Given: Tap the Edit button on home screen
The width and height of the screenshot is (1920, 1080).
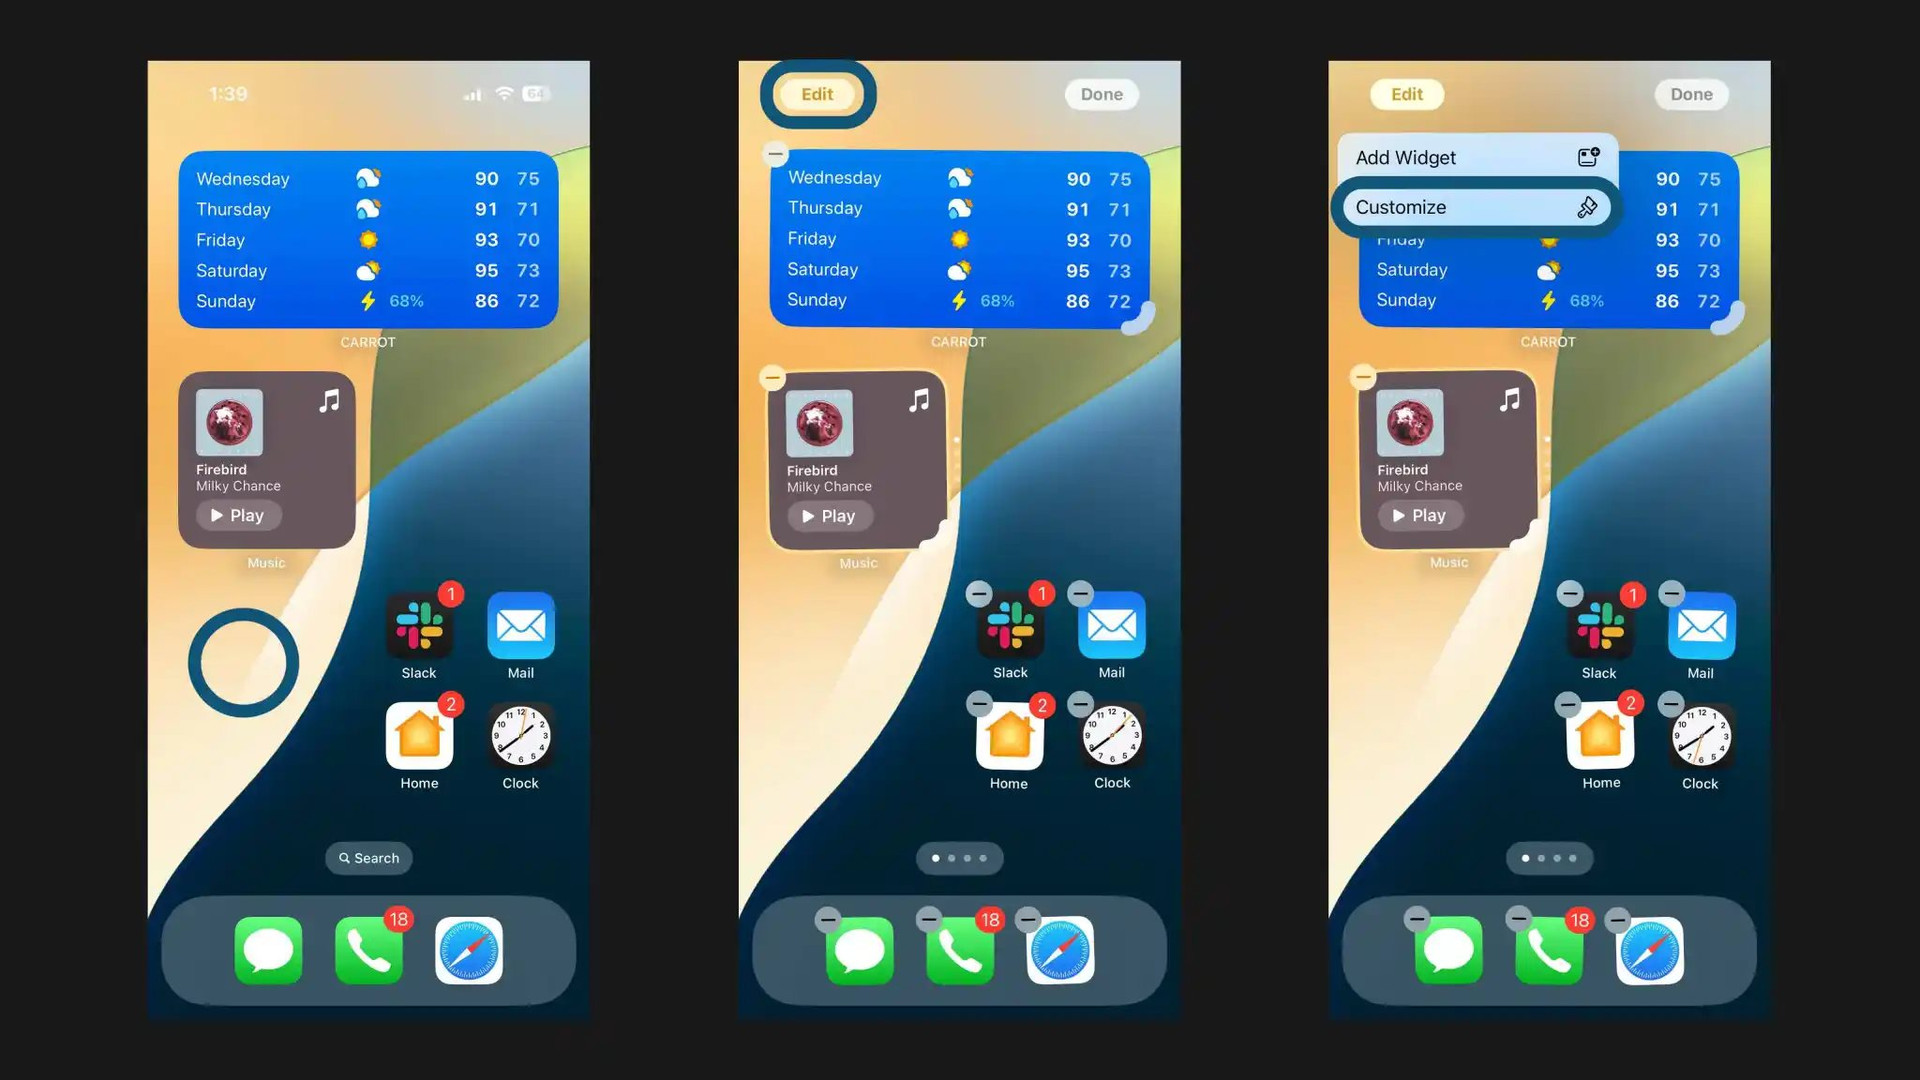Looking at the screenshot, I should pyautogui.click(x=818, y=94).
